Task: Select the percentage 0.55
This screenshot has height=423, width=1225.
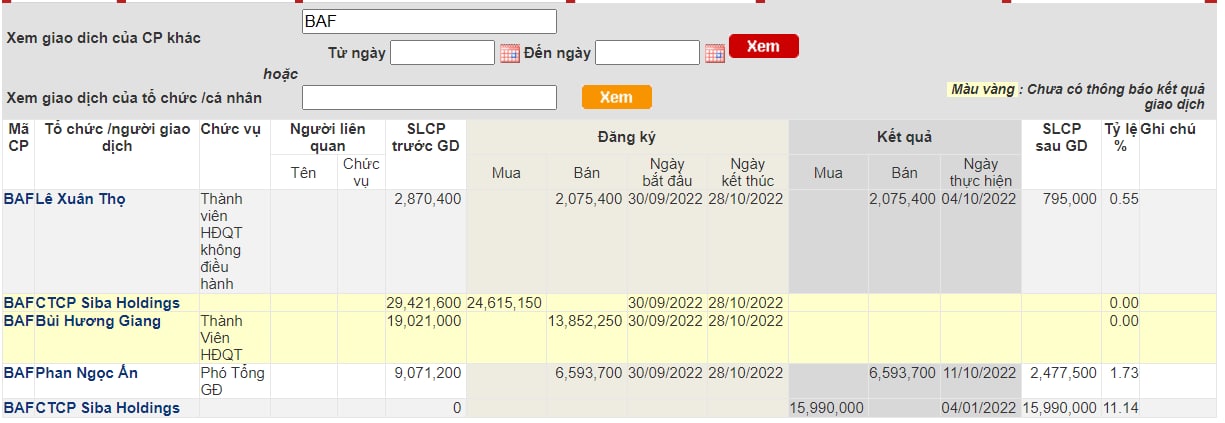Action: 1124,199
